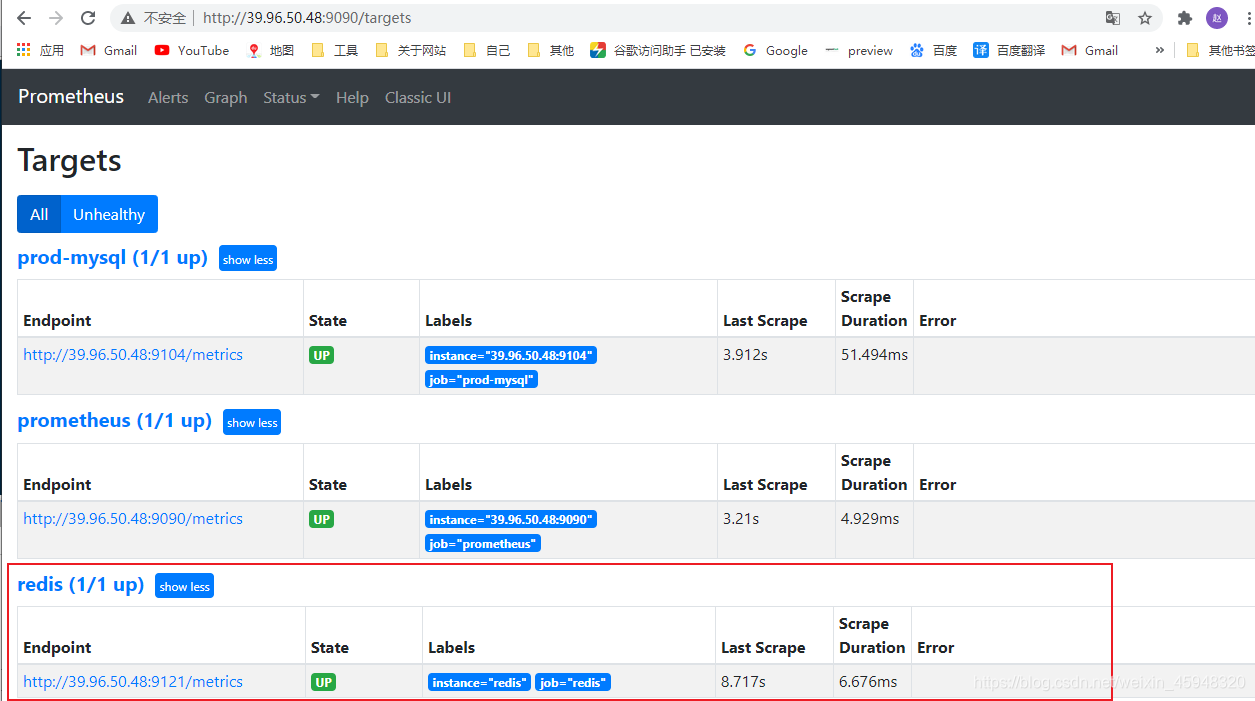Click the Prometheus brand link

[x=71, y=97]
